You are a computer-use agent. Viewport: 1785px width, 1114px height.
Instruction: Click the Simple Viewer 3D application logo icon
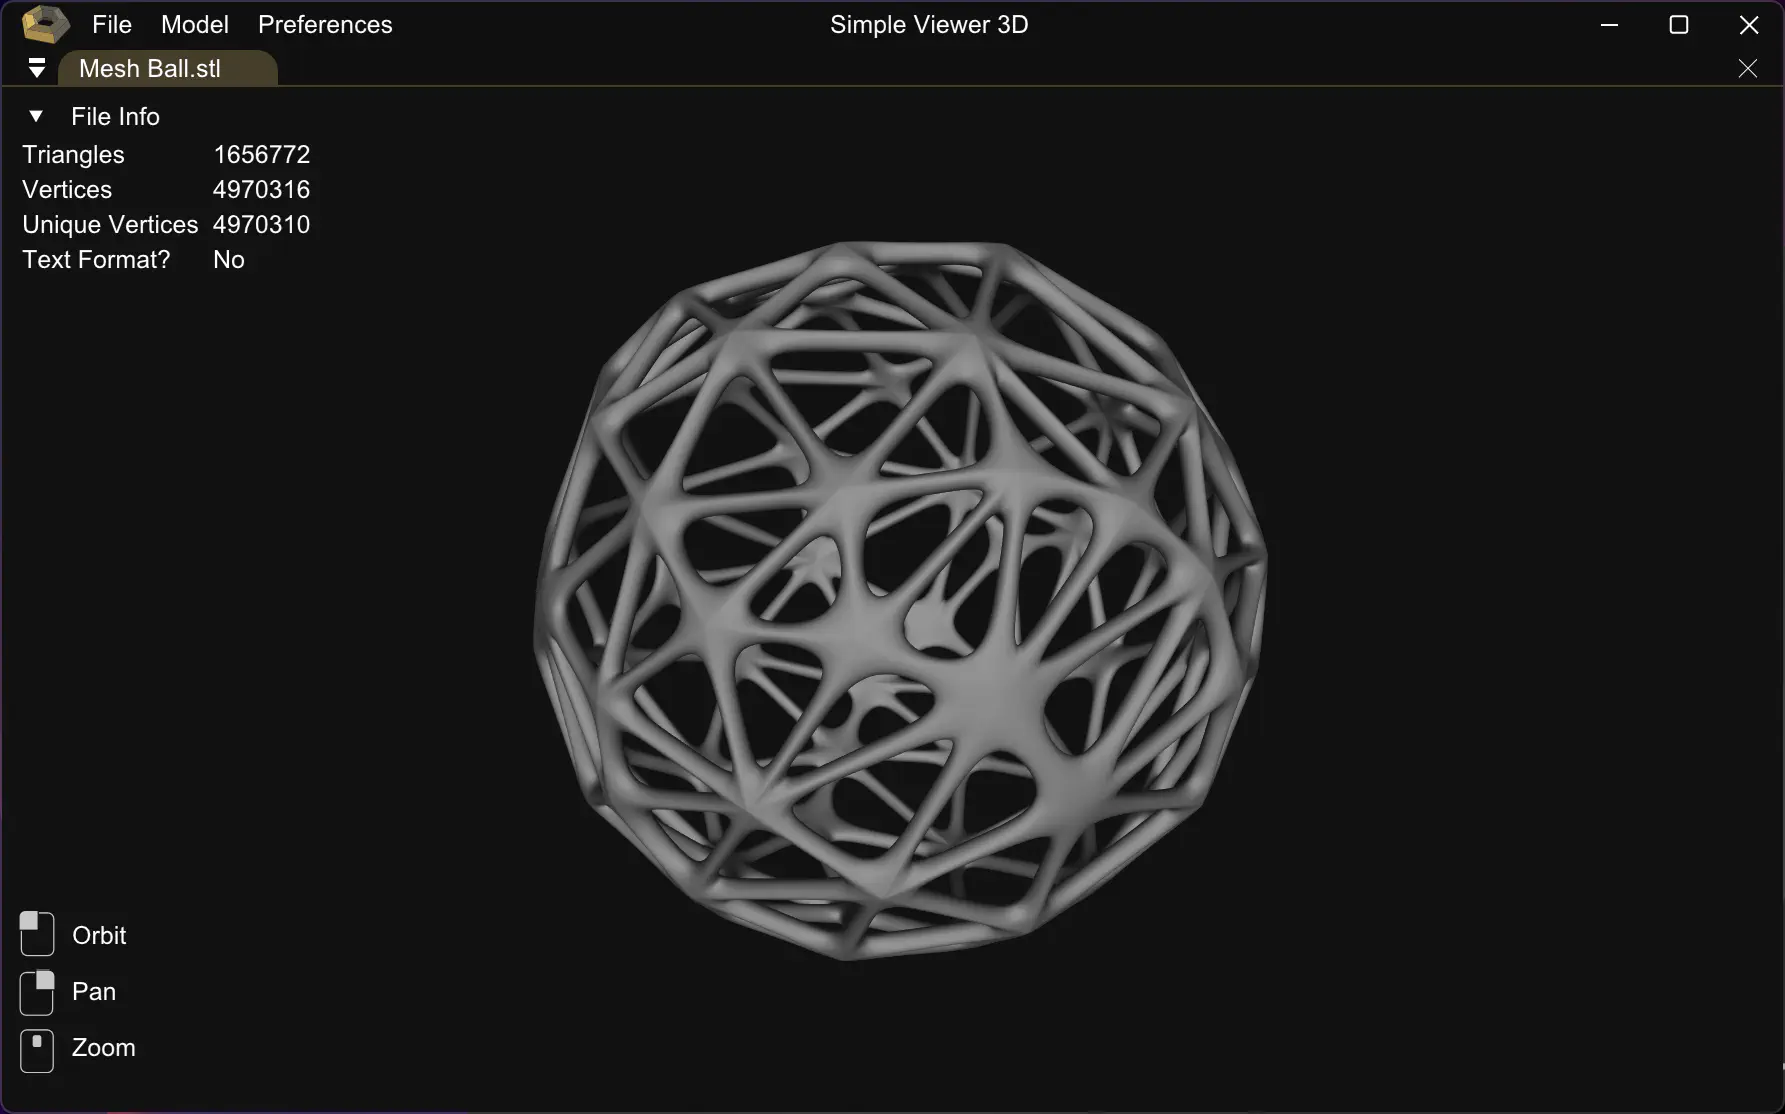coord(45,24)
